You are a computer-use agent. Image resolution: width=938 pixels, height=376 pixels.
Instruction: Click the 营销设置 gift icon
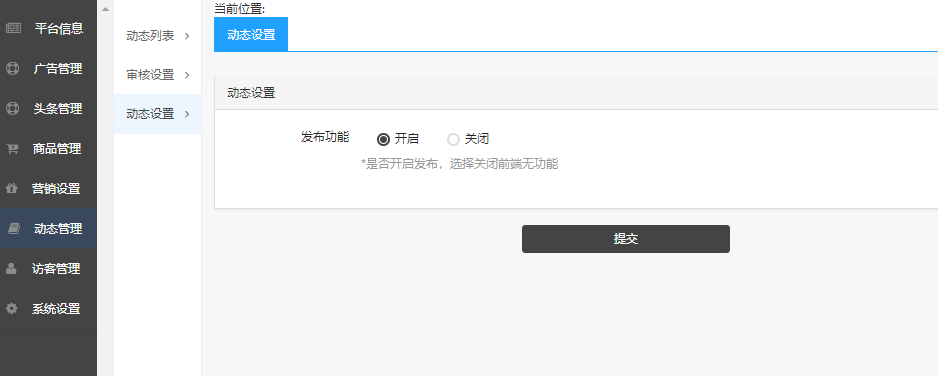pos(11,188)
